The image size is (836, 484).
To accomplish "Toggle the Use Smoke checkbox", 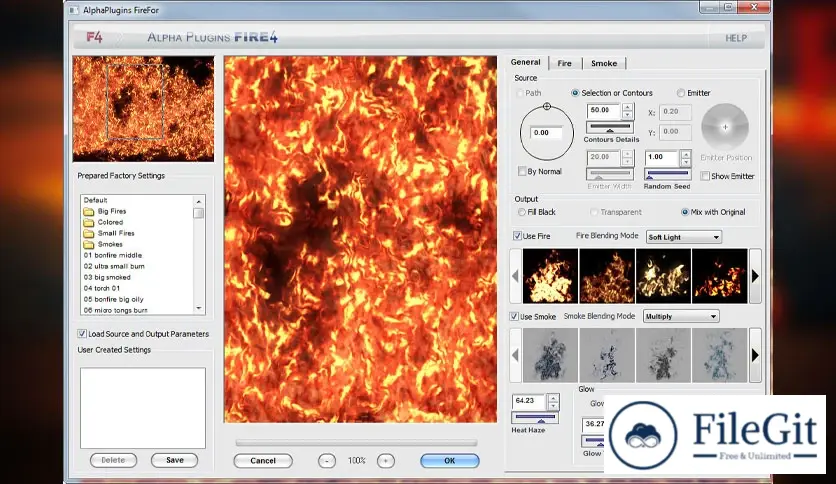I will pyautogui.click(x=514, y=316).
